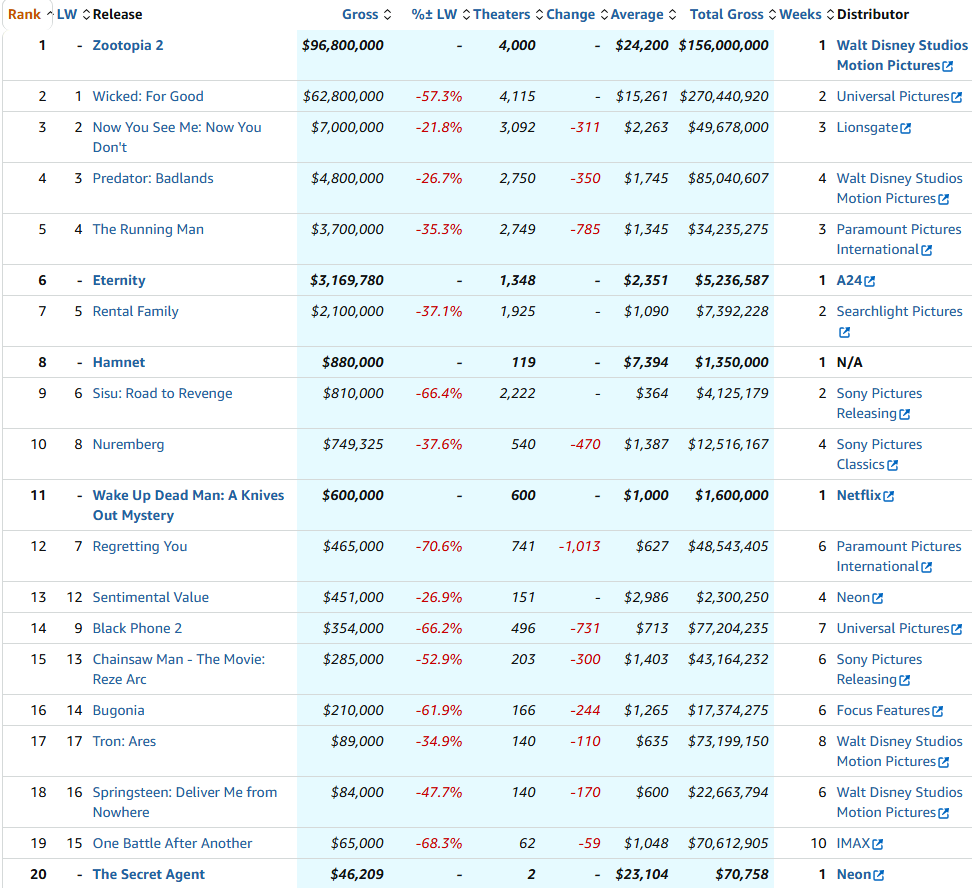Open external link icon for Black Phone 2's Universal Pictures

(956, 630)
